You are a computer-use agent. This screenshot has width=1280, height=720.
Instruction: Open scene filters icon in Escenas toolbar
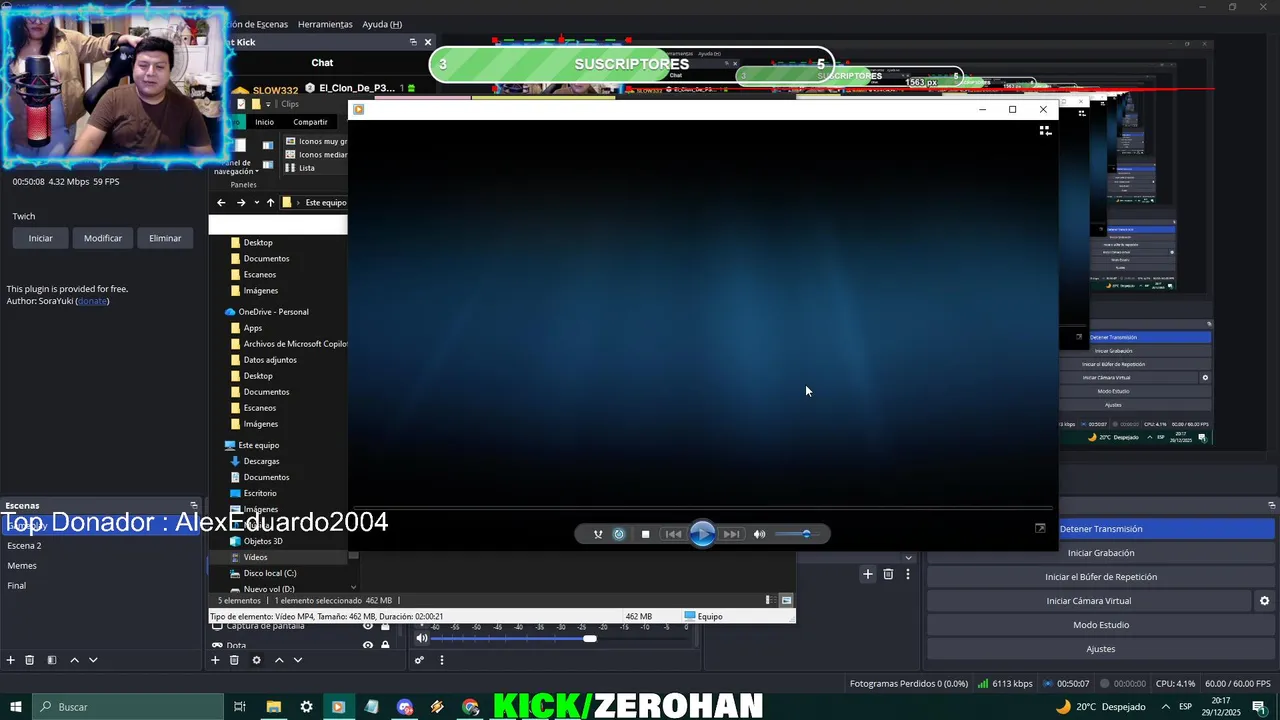(52, 660)
